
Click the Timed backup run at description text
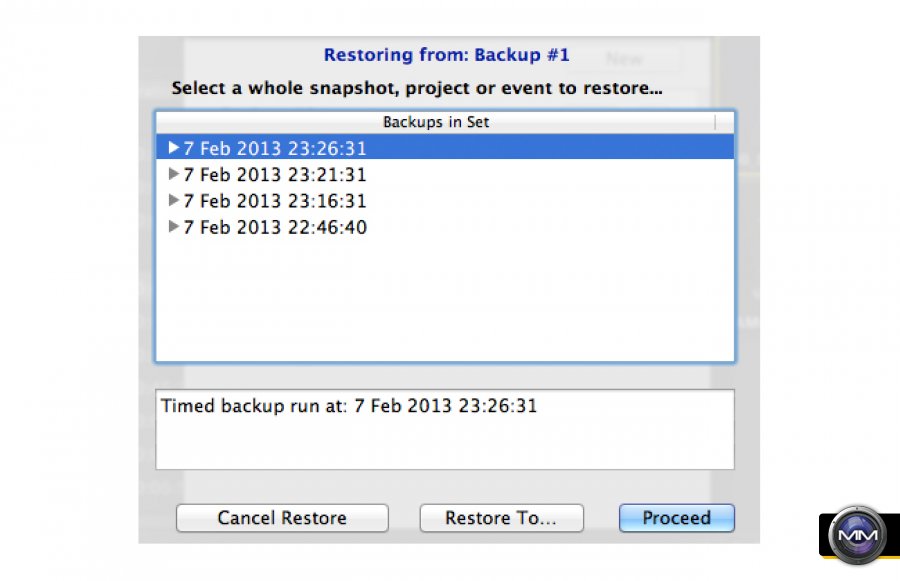click(x=349, y=407)
